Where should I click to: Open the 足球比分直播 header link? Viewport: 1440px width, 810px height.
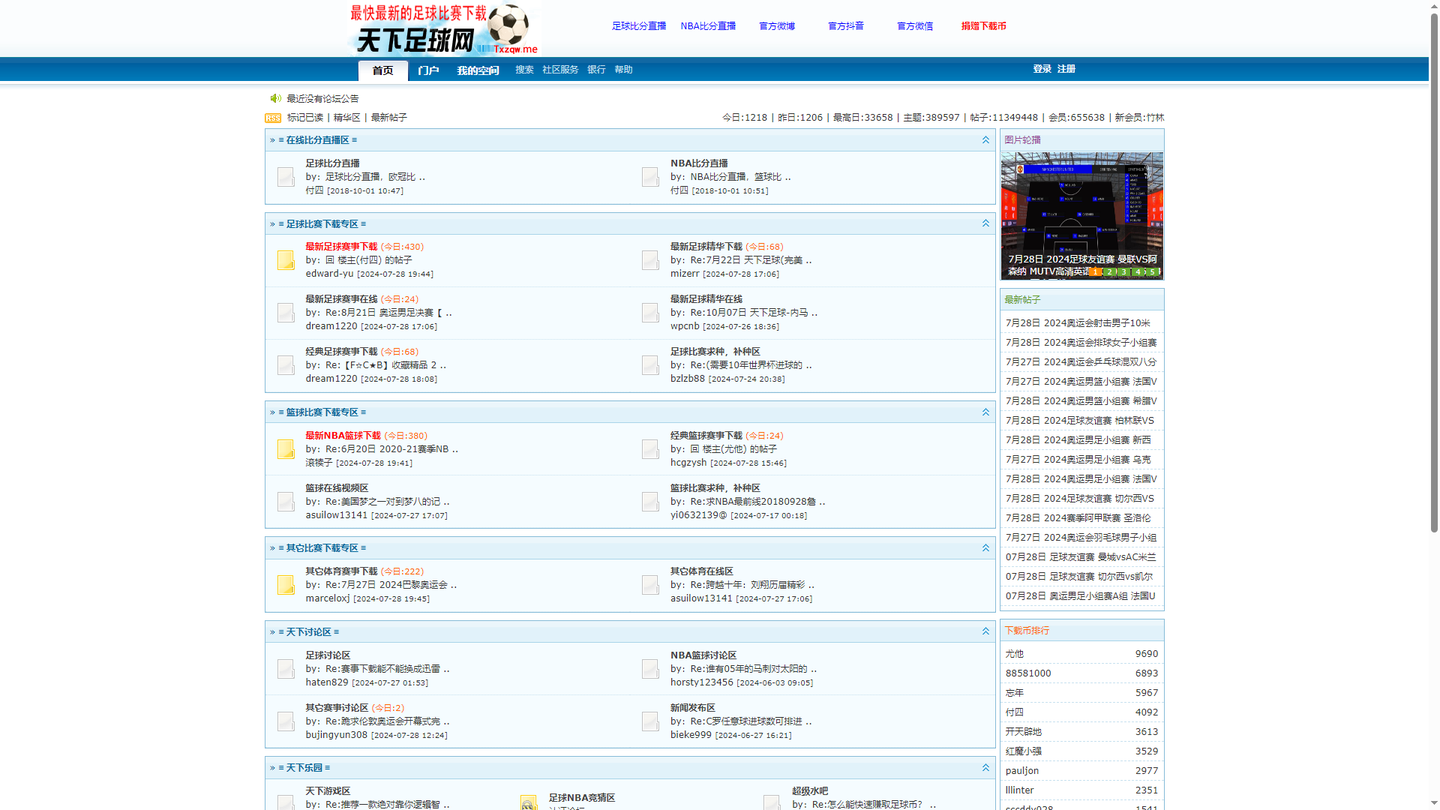click(639, 26)
